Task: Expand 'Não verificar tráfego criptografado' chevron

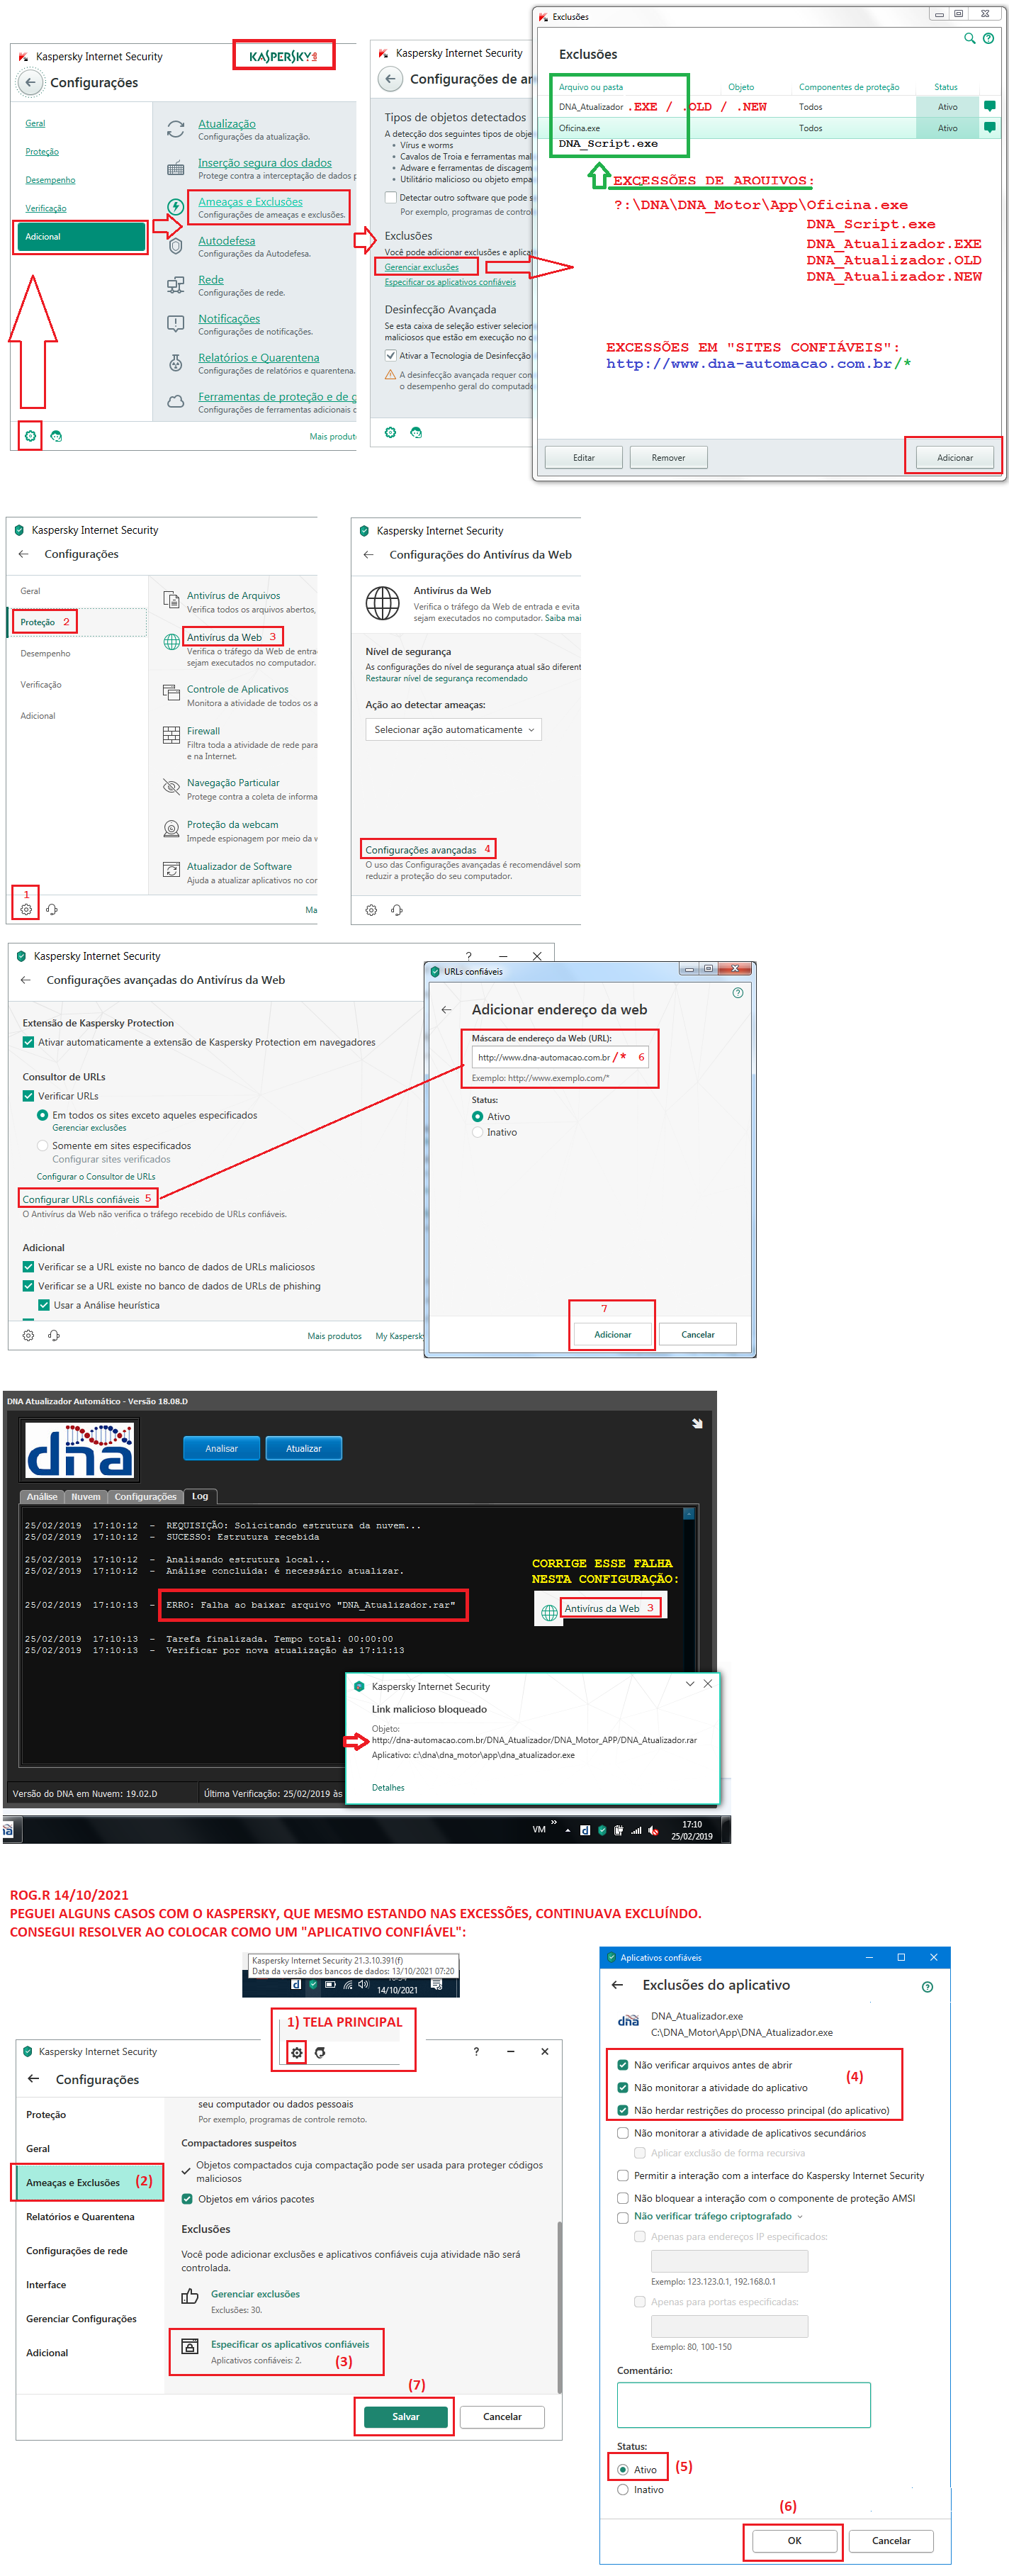Action: [800, 2216]
